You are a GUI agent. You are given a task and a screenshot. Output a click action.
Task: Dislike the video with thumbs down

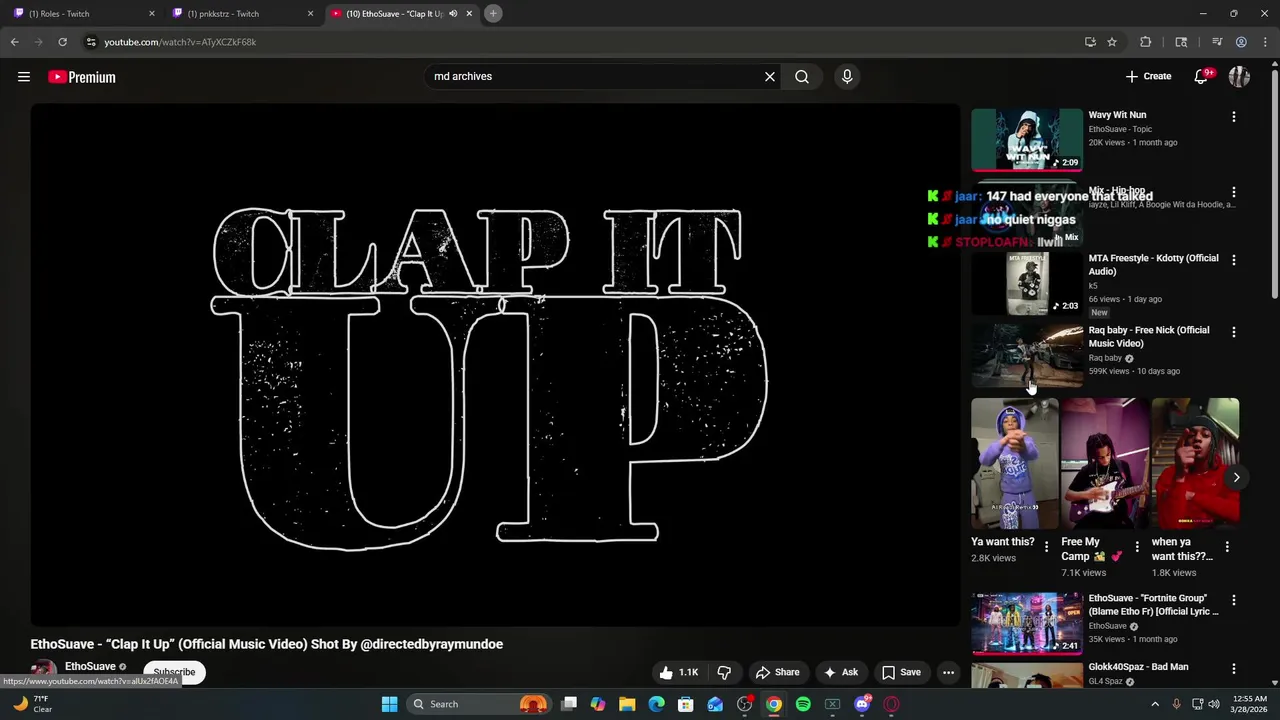[725, 672]
